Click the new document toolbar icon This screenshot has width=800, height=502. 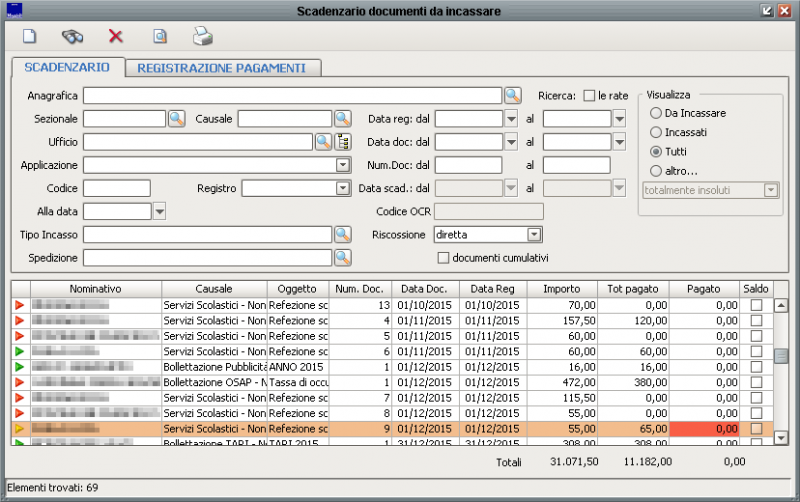tap(30, 37)
